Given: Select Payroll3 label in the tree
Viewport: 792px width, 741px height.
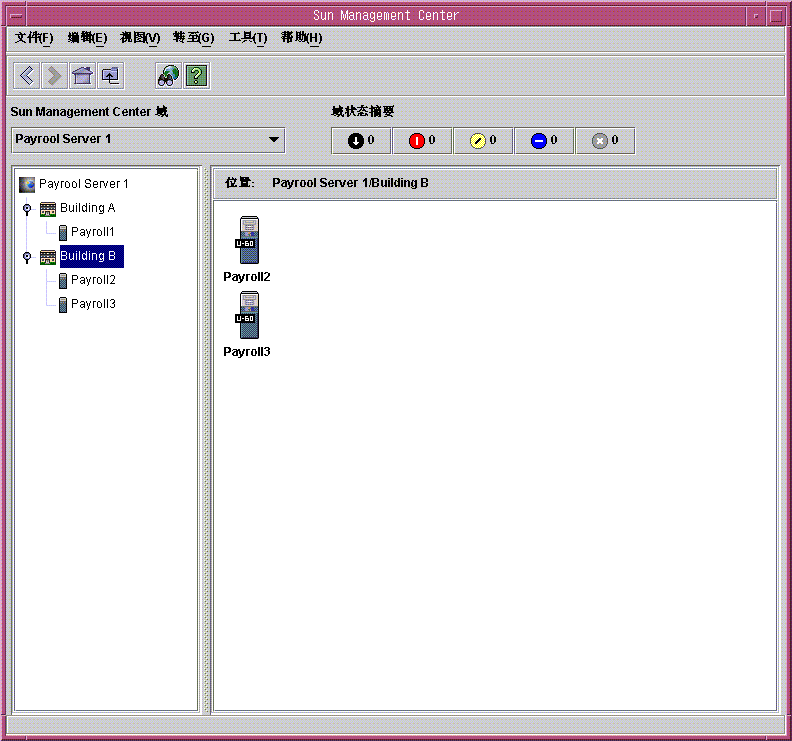Looking at the screenshot, I should pyautogui.click(x=93, y=304).
